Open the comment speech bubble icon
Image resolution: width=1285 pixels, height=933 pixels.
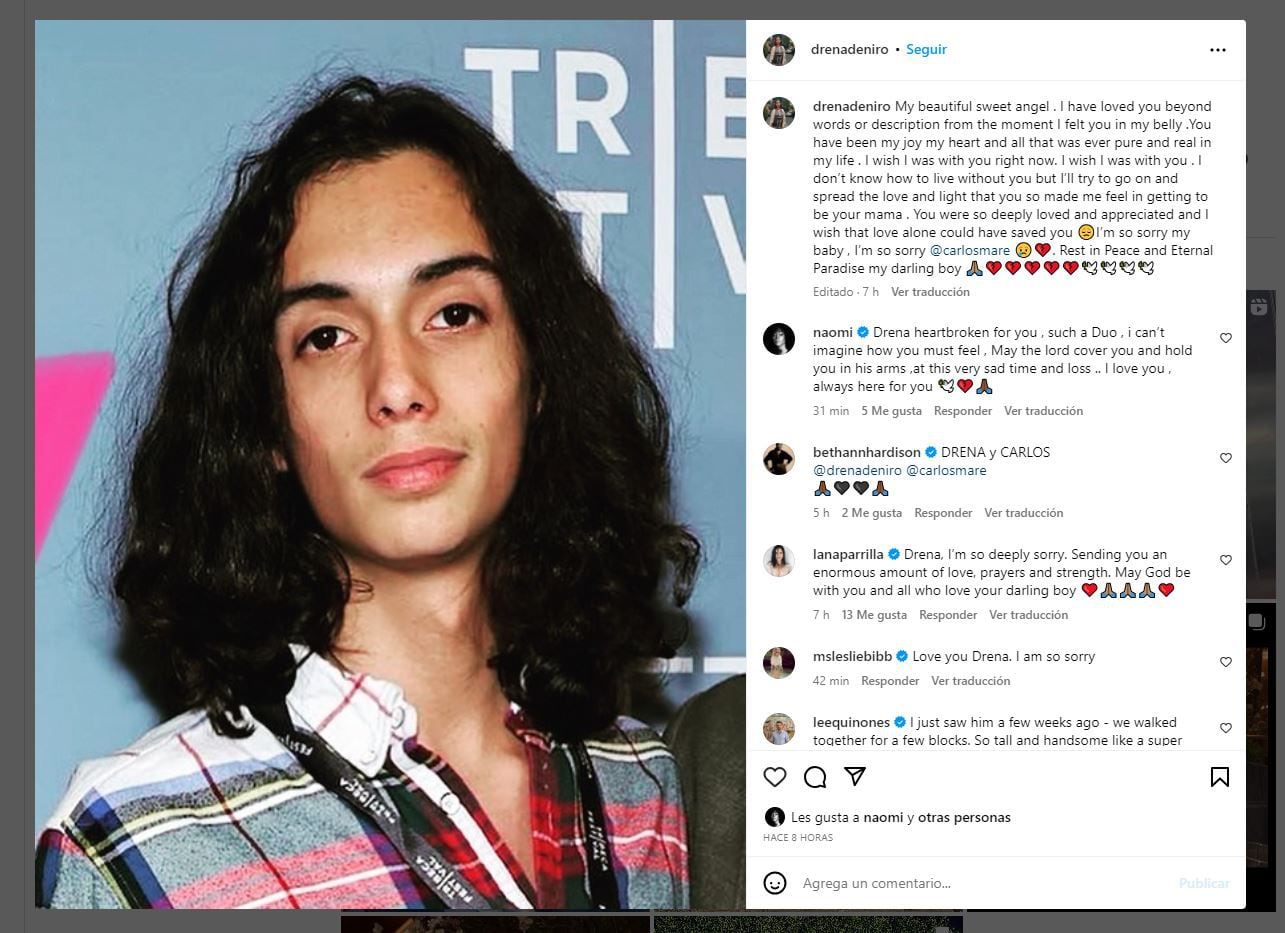click(815, 777)
